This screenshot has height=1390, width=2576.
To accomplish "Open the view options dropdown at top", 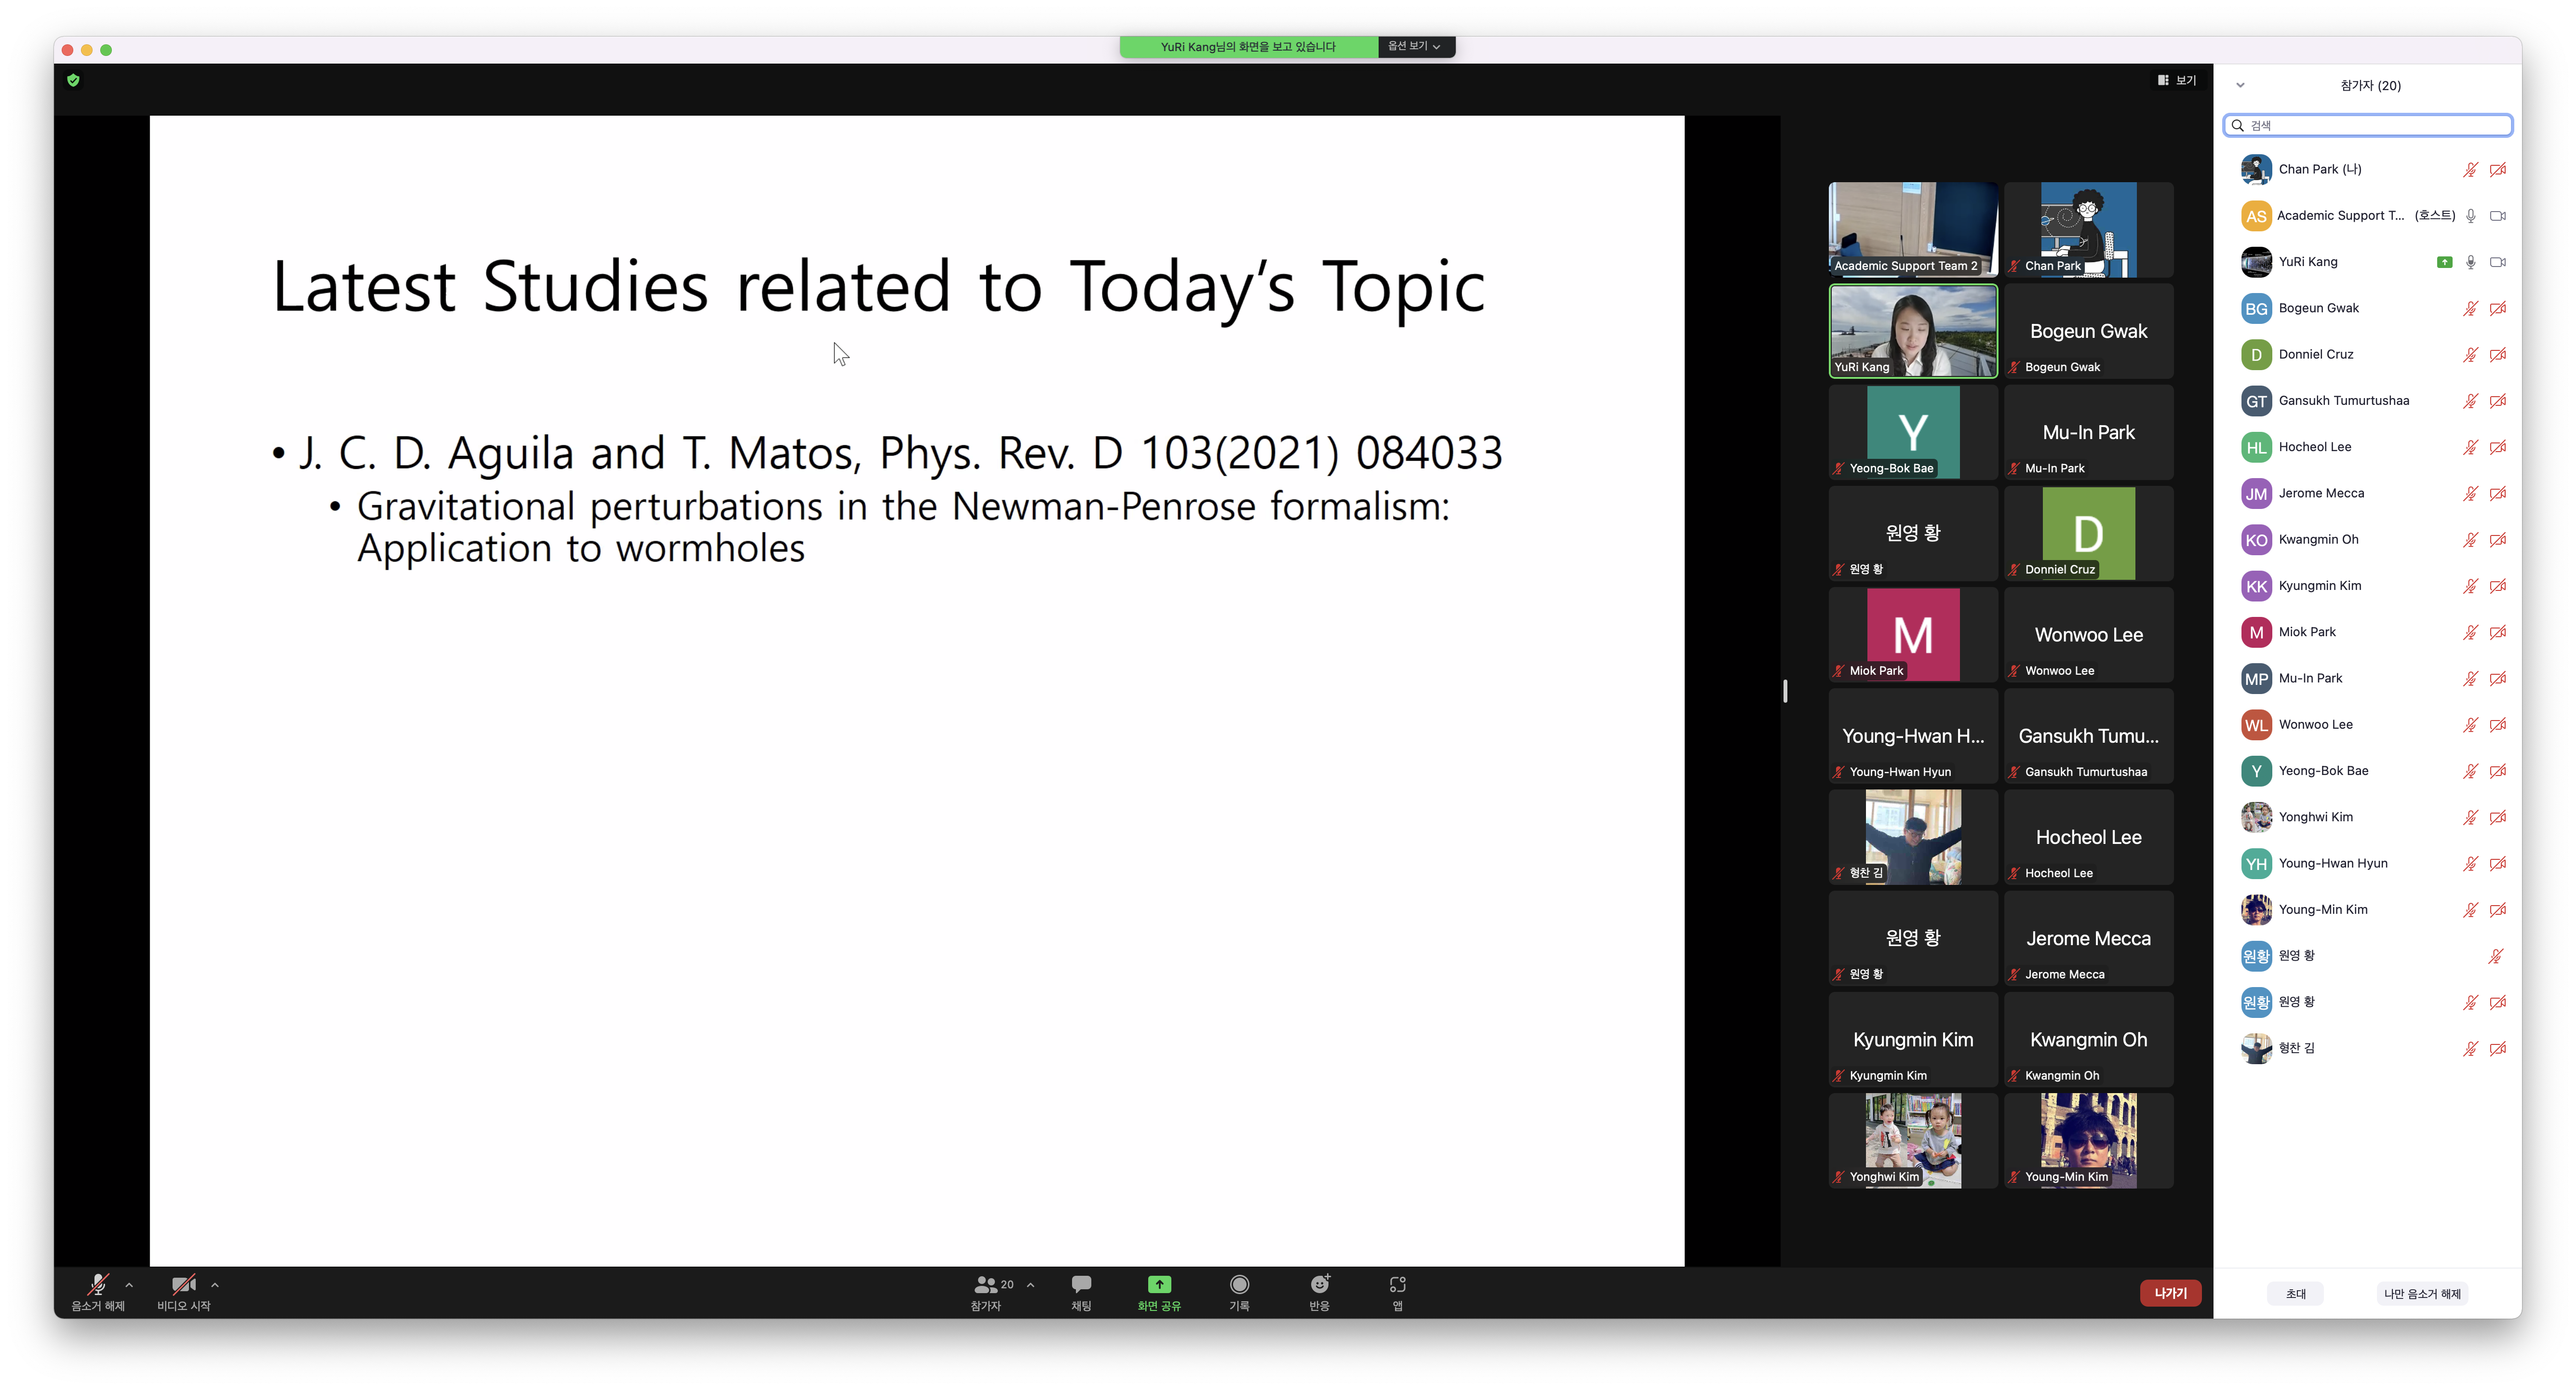I will tap(1414, 46).
